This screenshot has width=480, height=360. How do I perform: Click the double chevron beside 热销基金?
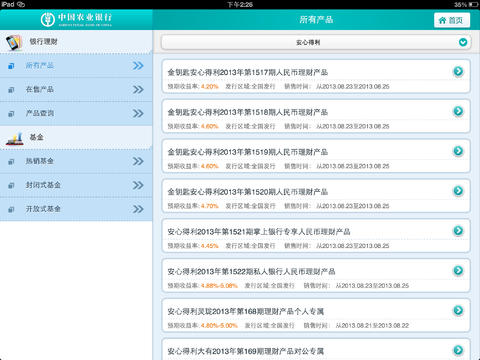coord(138,161)
